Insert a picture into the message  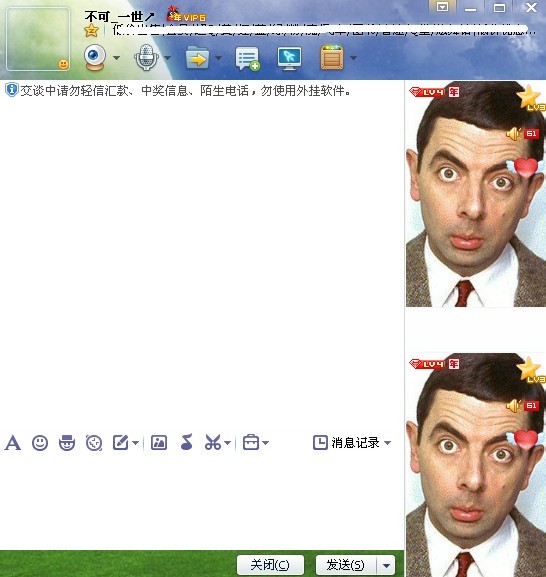pos(159,443)
